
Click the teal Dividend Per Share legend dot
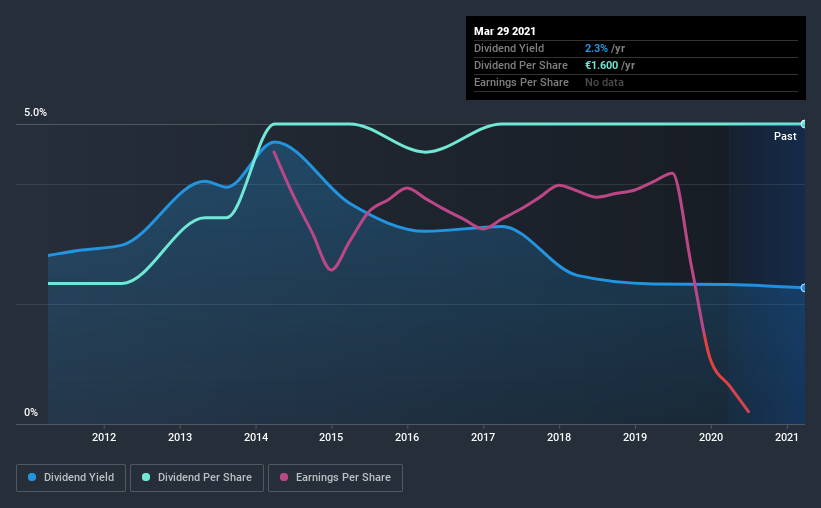[146, 477]
